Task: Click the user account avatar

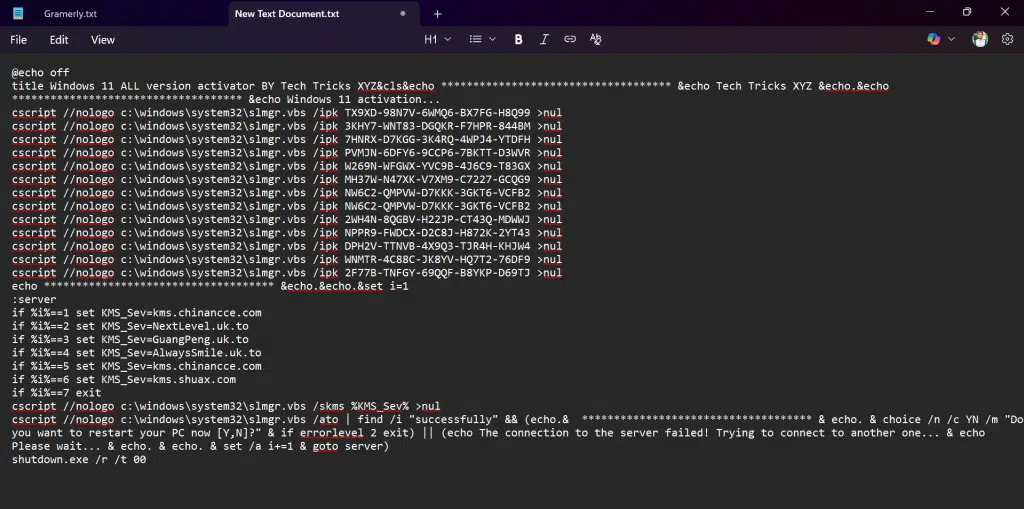Action: coord(980,40)
